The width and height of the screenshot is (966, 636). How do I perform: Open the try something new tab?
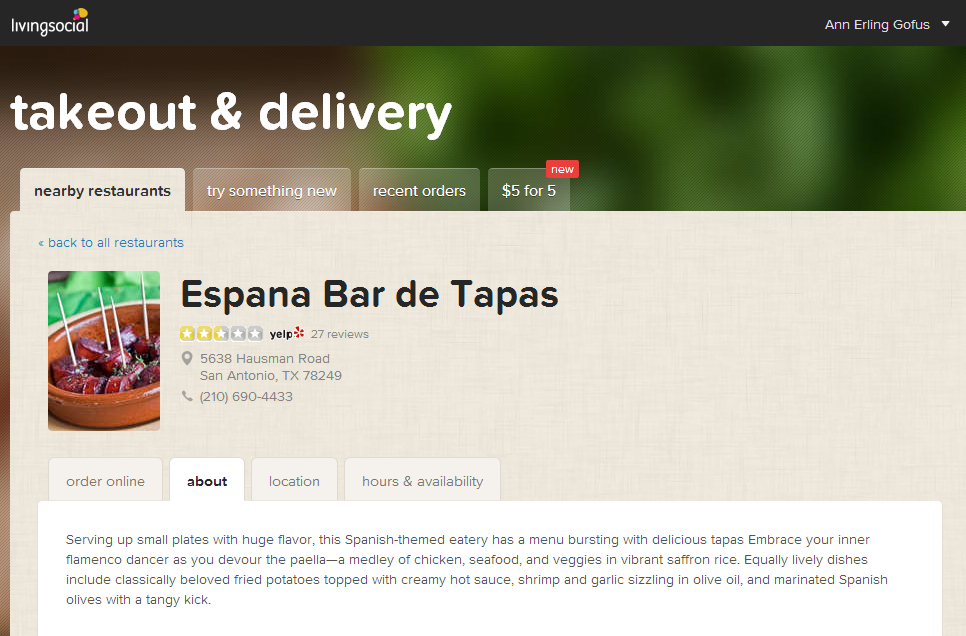(x=271, y=191)
